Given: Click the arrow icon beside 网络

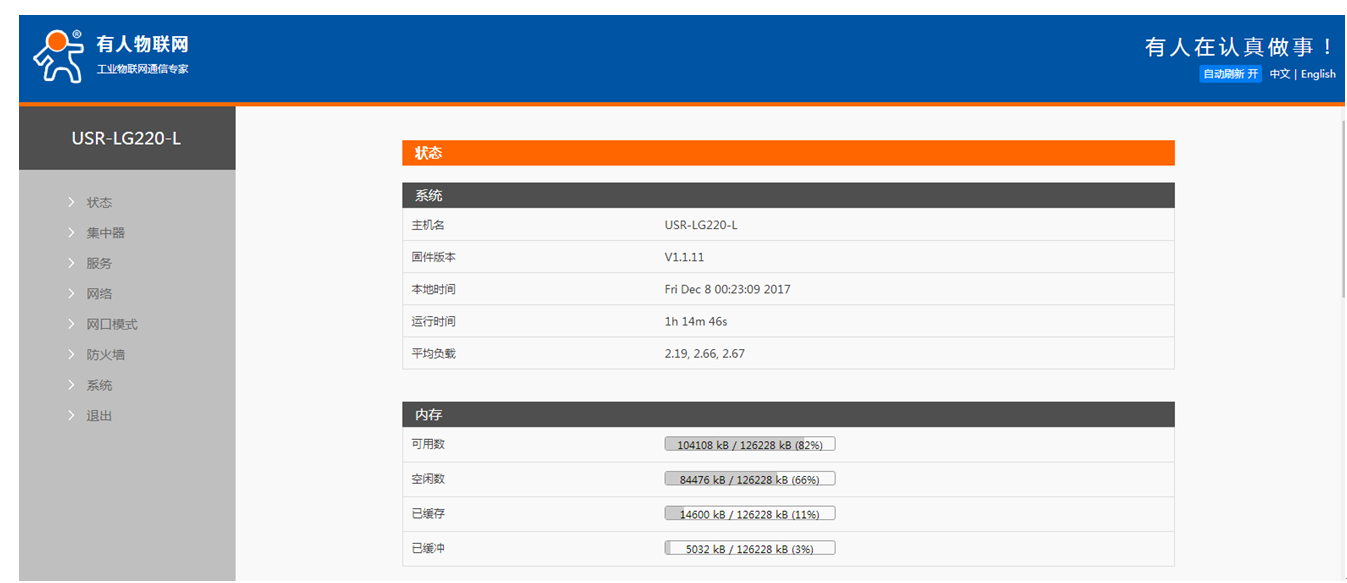Looking at the screenshot, I should 71,294.
